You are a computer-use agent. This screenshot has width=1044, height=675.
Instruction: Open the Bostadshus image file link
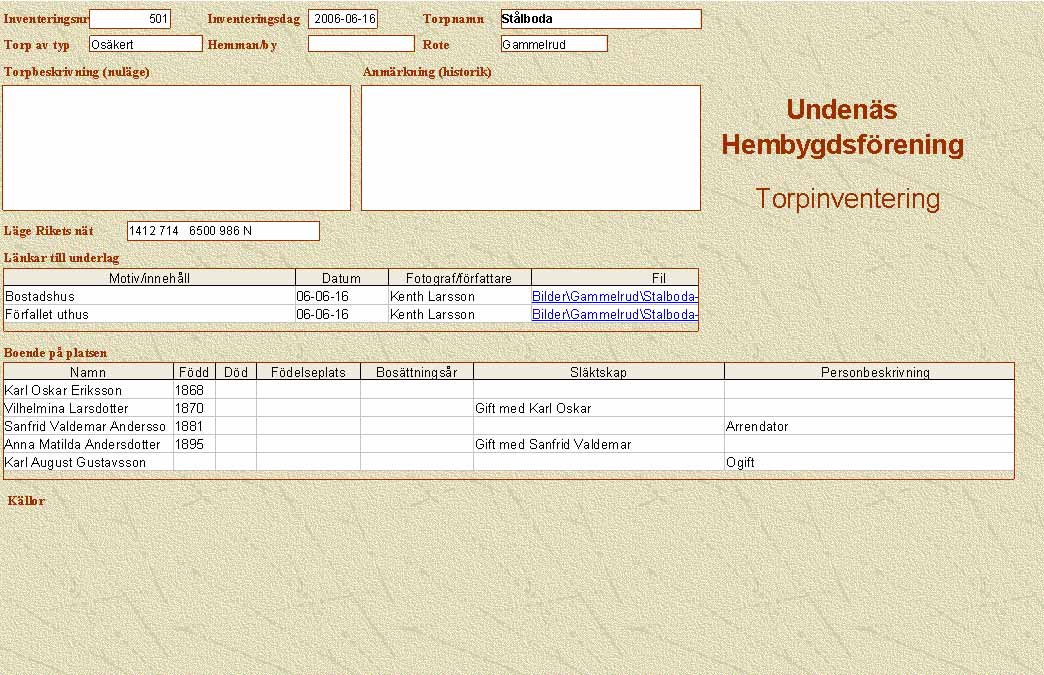[614, 297]
